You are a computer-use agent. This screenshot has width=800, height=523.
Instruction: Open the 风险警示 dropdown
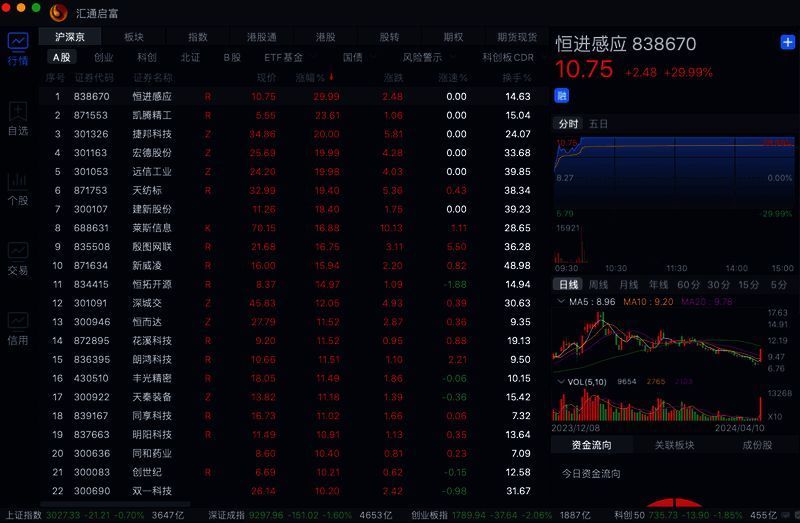pyautogui.click(x=422, y=57)
